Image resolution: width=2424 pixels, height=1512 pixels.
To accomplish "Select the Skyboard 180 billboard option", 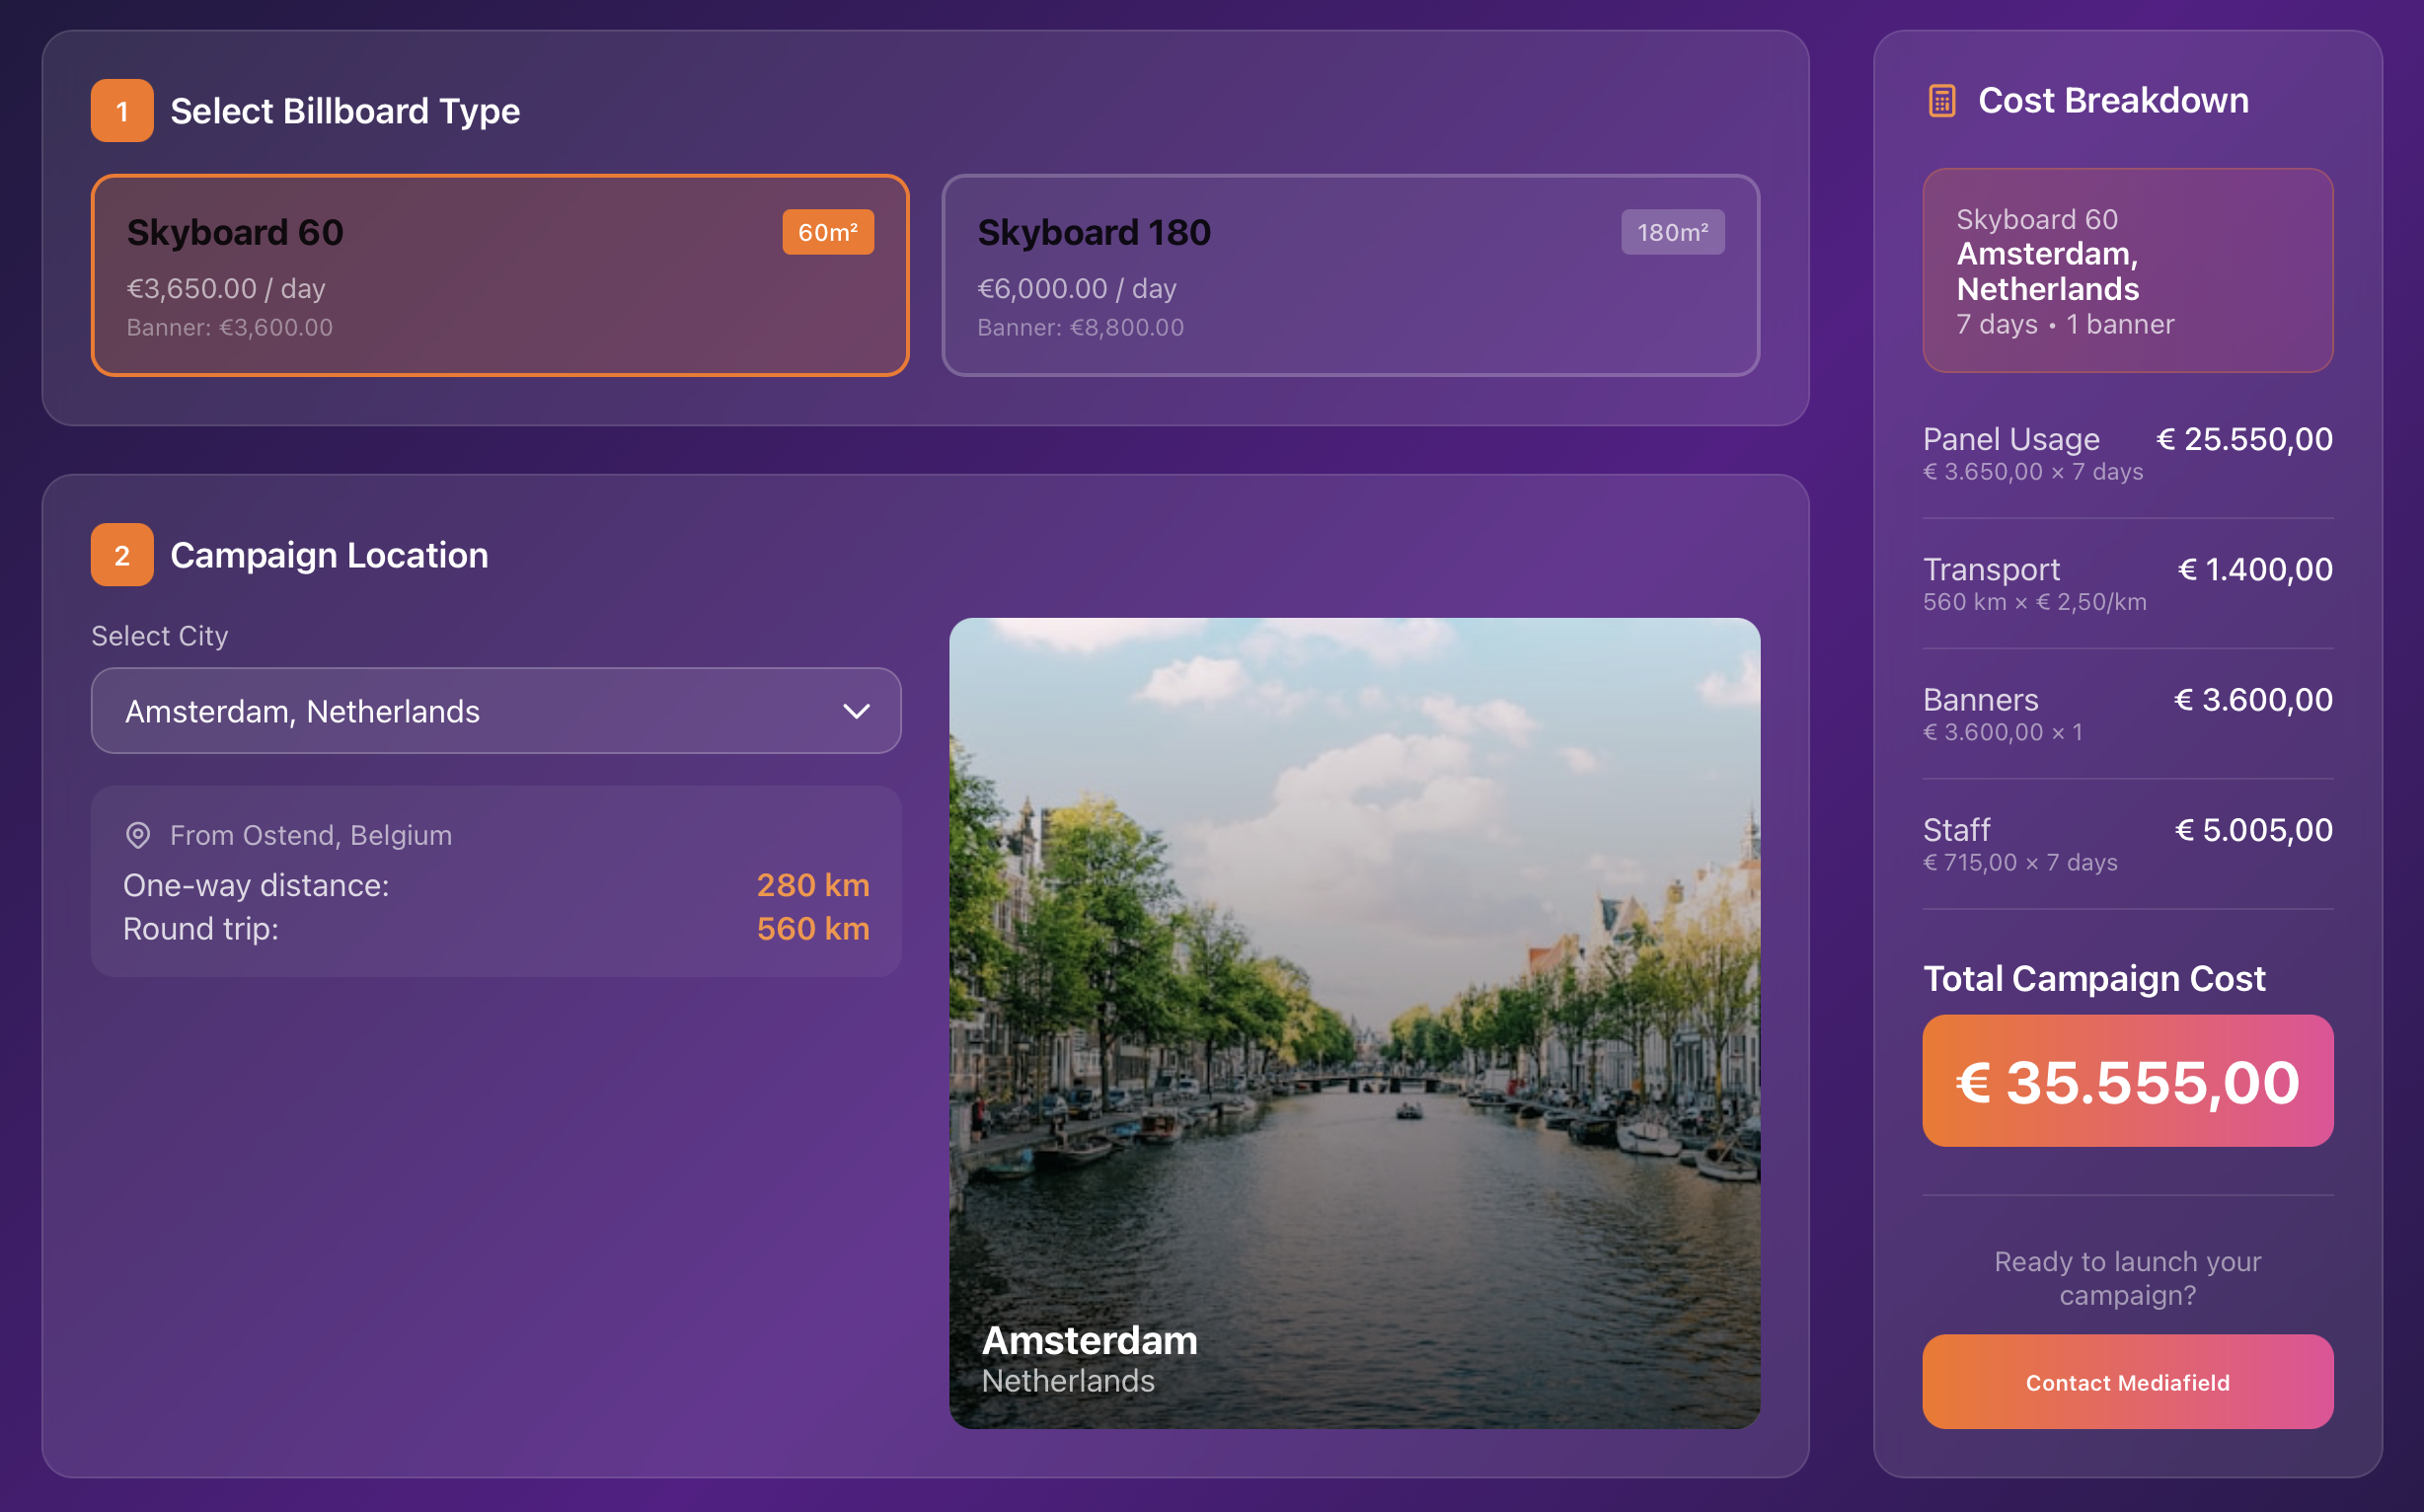I will [x=1350, y=276].
